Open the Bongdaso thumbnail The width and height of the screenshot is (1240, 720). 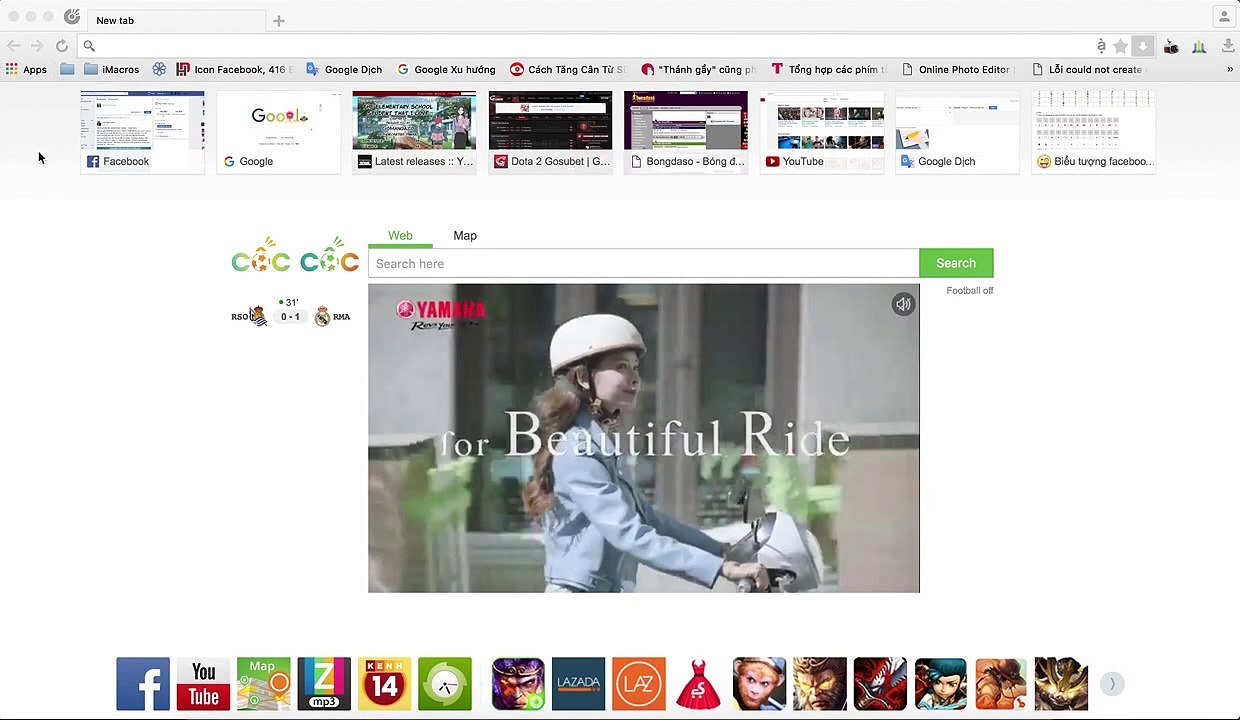[x=686, y=132]
